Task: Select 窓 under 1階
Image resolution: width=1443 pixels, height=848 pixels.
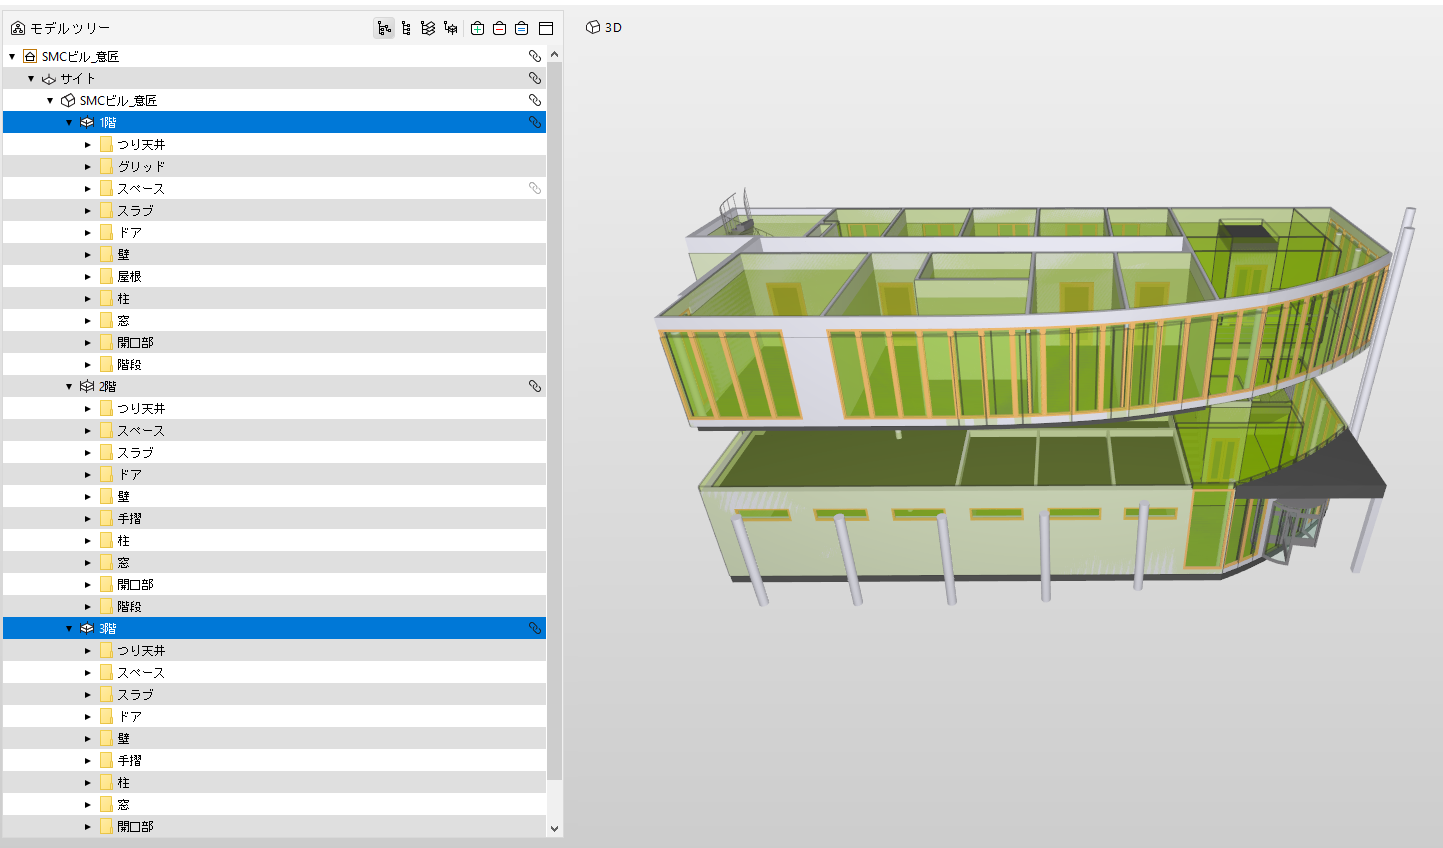Action: (274, 320)
